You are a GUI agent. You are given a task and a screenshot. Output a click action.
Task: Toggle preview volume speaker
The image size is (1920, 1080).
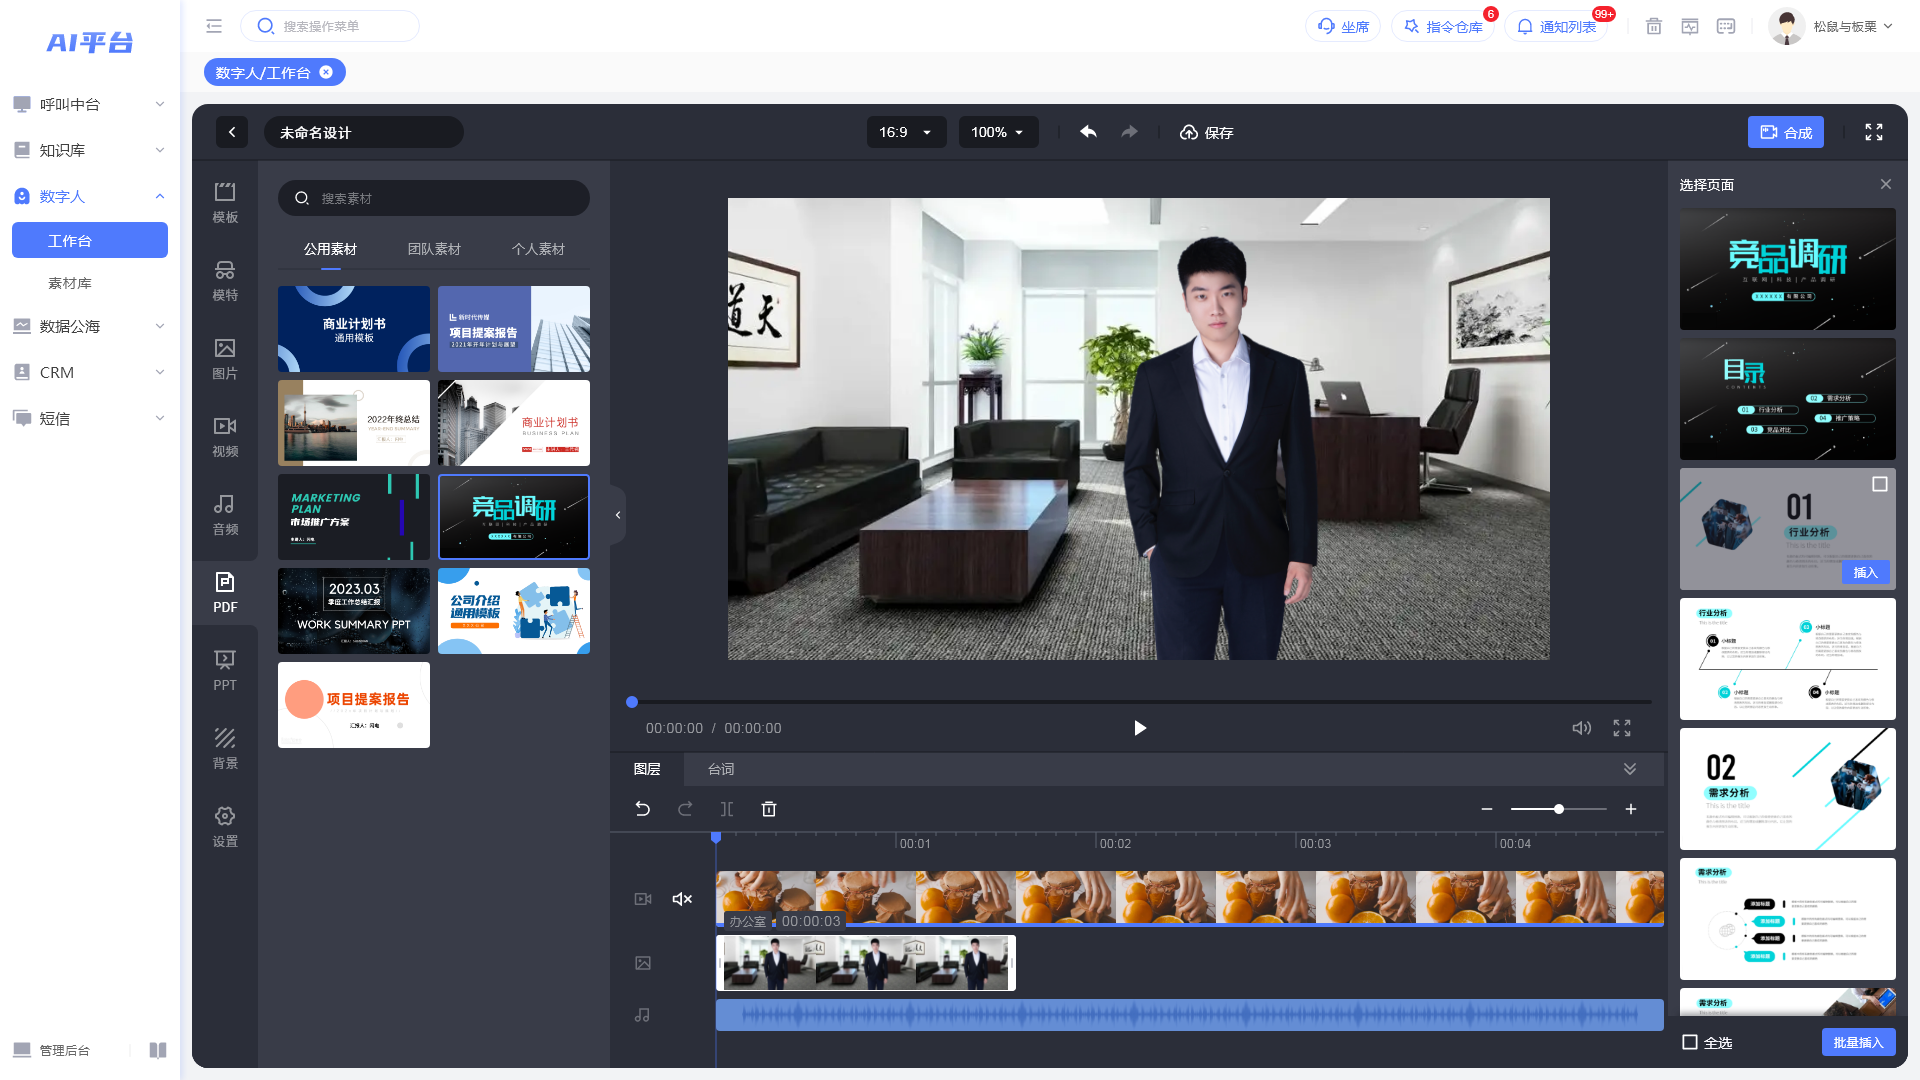pyautogui.click(x=1581, y=728)
